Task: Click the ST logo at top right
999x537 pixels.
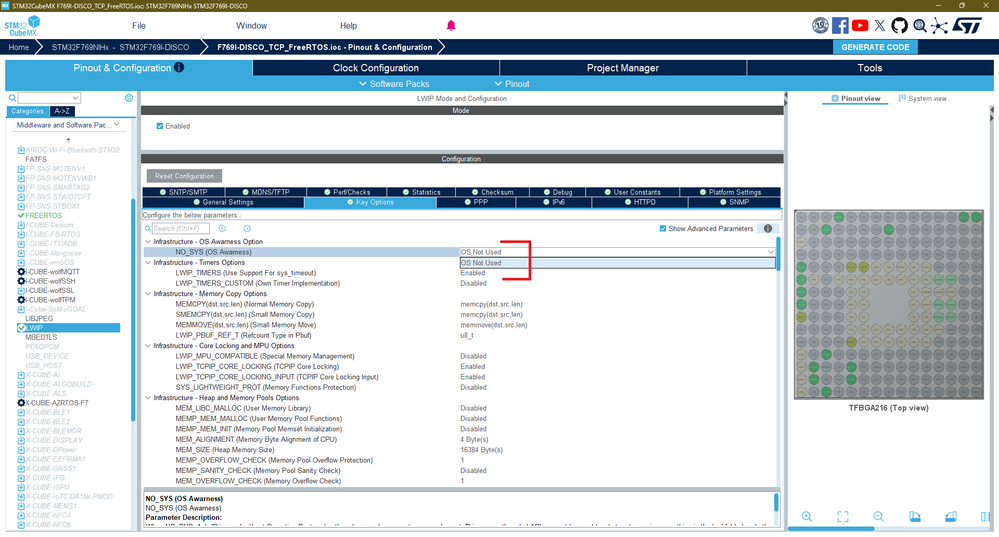Action: point(967,25)
